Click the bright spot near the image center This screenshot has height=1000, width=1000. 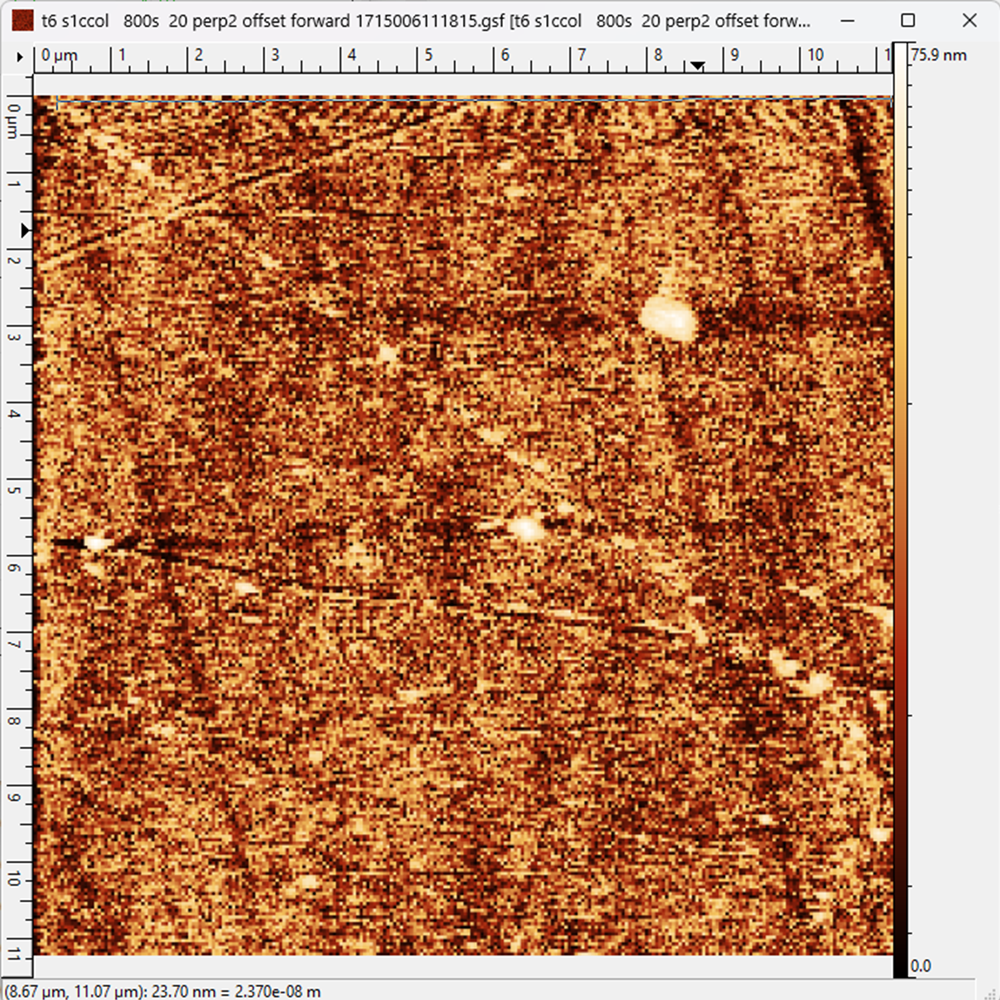point(526,527)
